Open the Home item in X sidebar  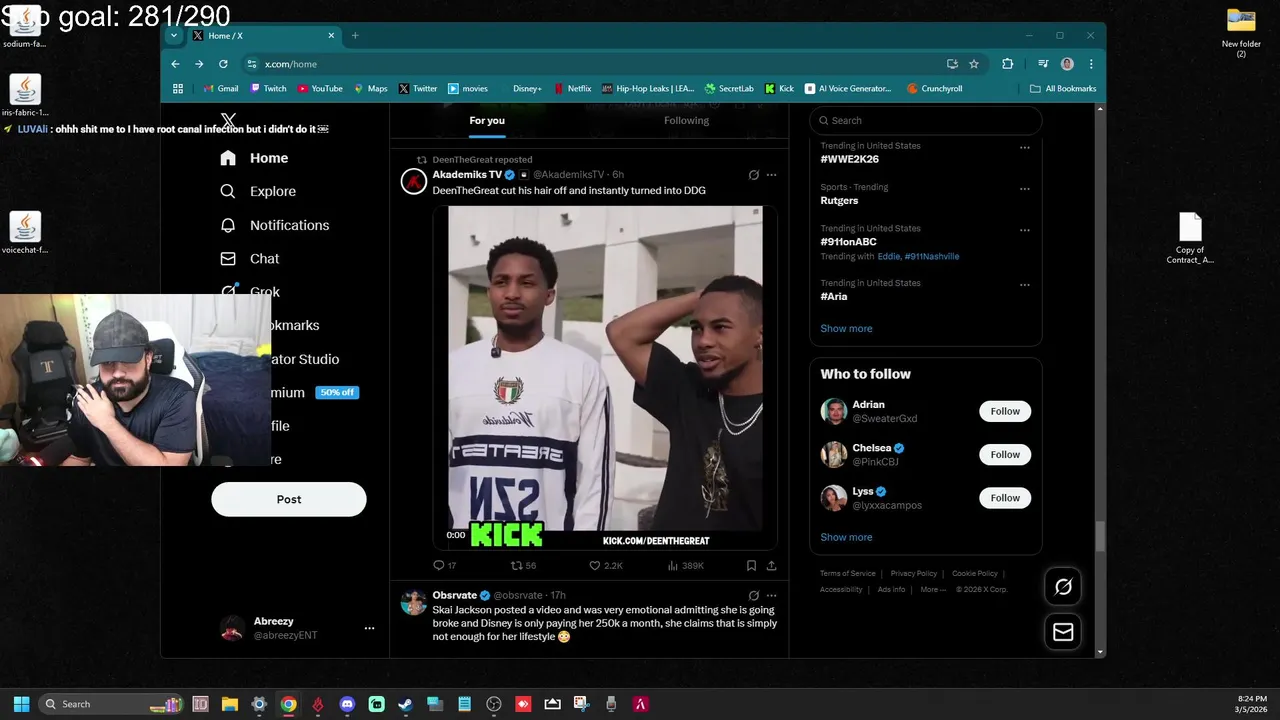click(255, 158)
